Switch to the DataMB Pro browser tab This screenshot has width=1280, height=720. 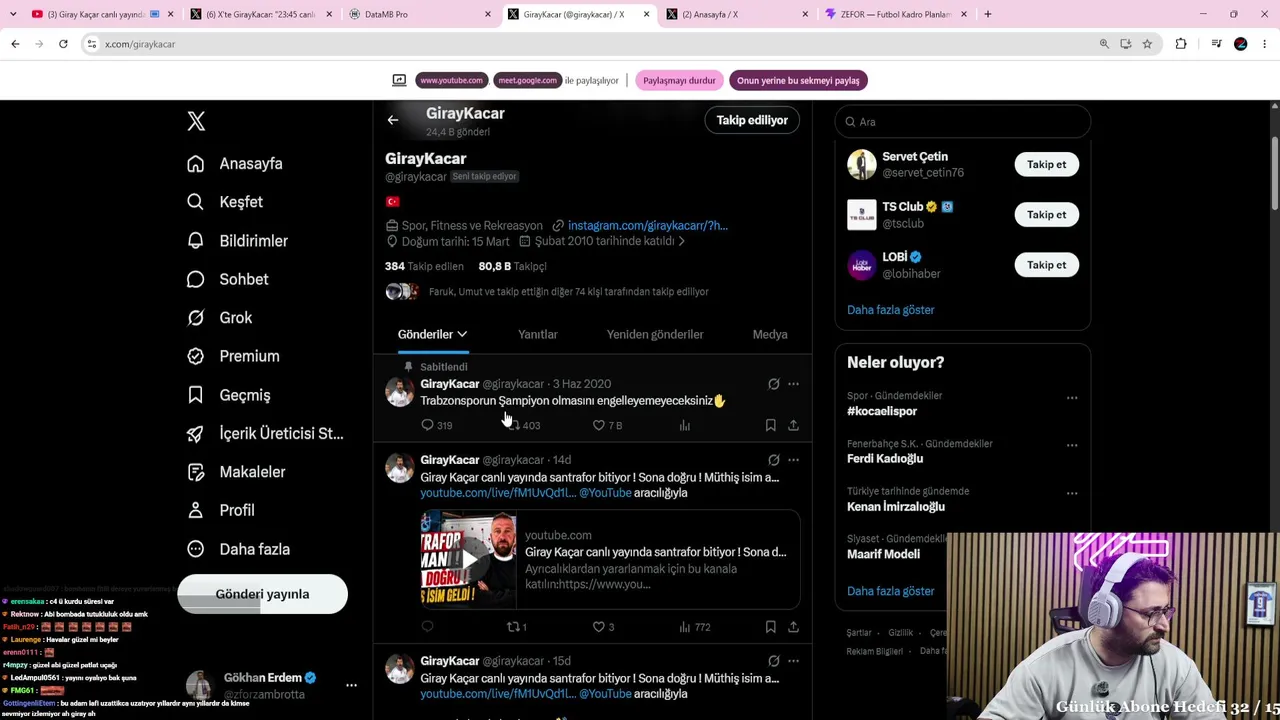coord(421,14)
